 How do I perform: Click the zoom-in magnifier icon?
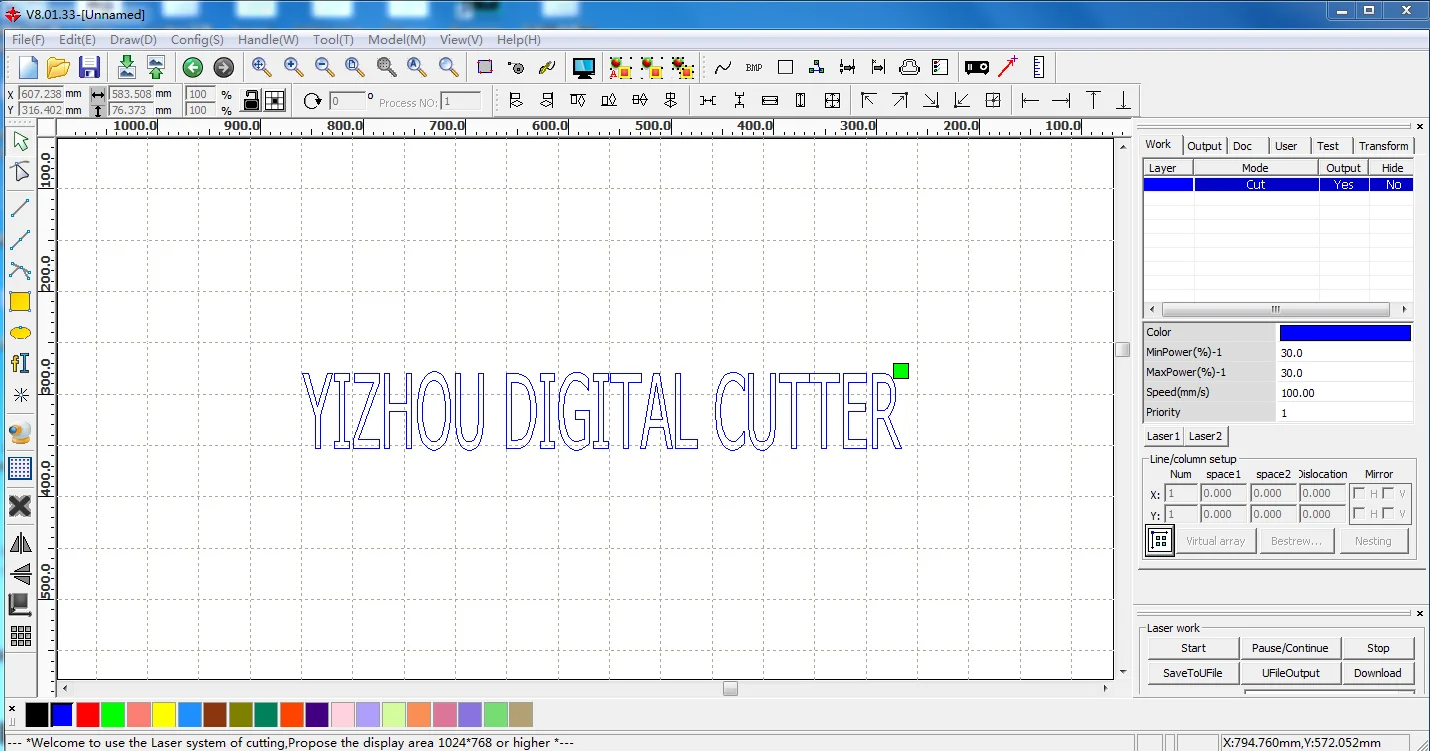(x=294, y=68)
